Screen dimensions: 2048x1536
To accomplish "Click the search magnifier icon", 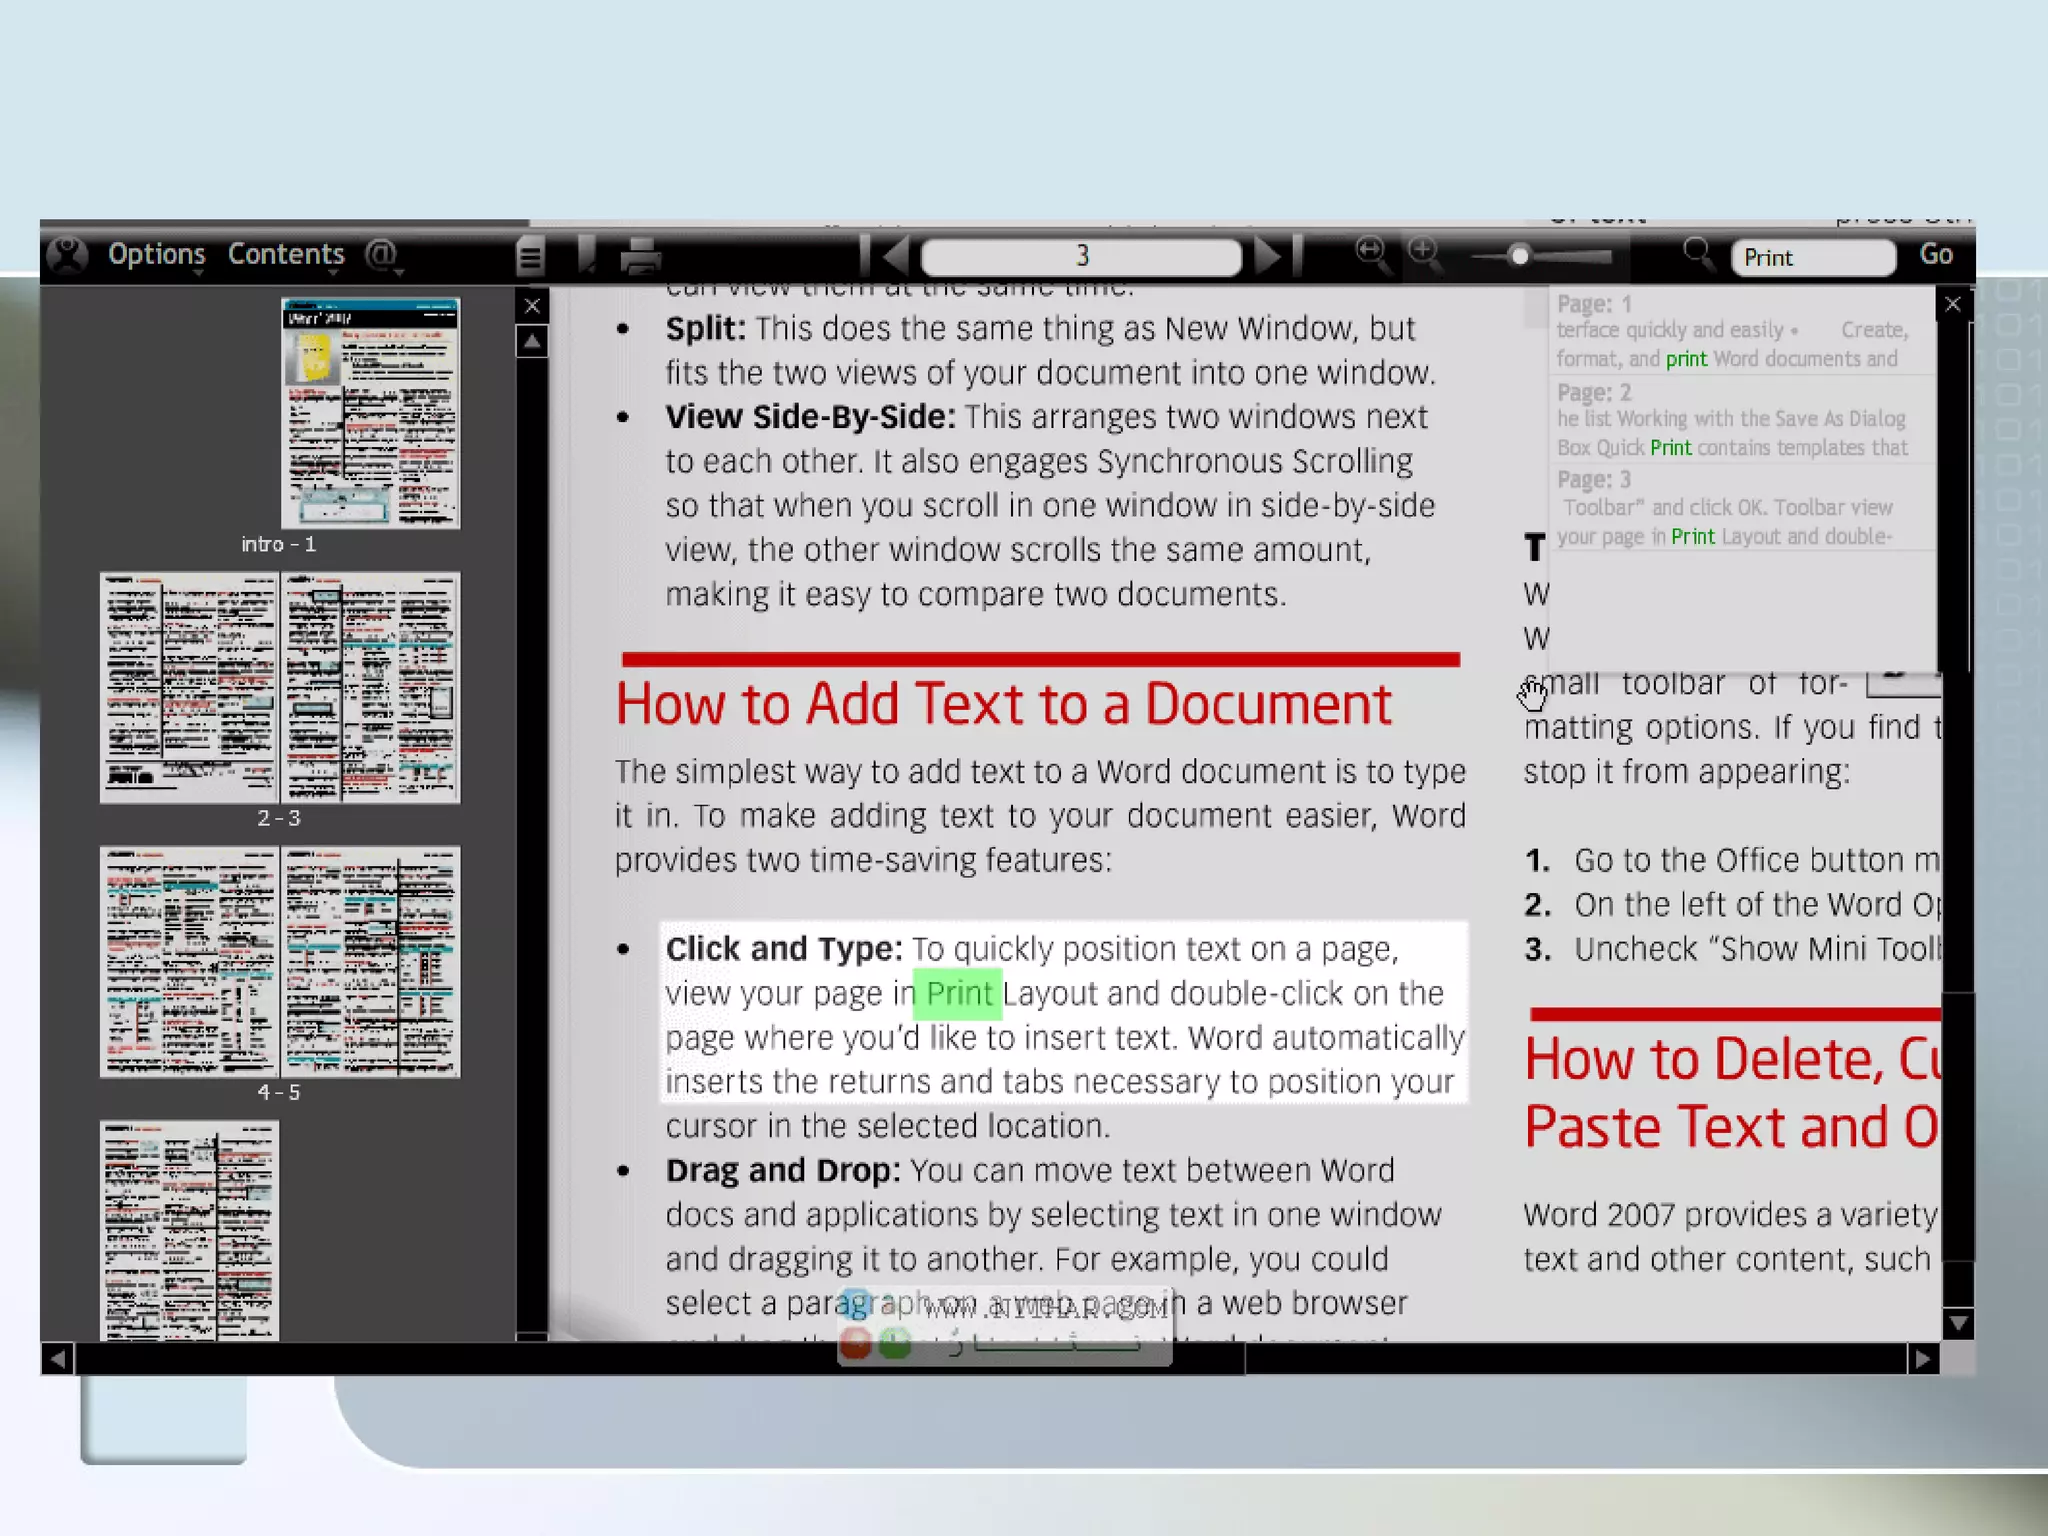I will pyautogui.click(x=1697, y=254).
